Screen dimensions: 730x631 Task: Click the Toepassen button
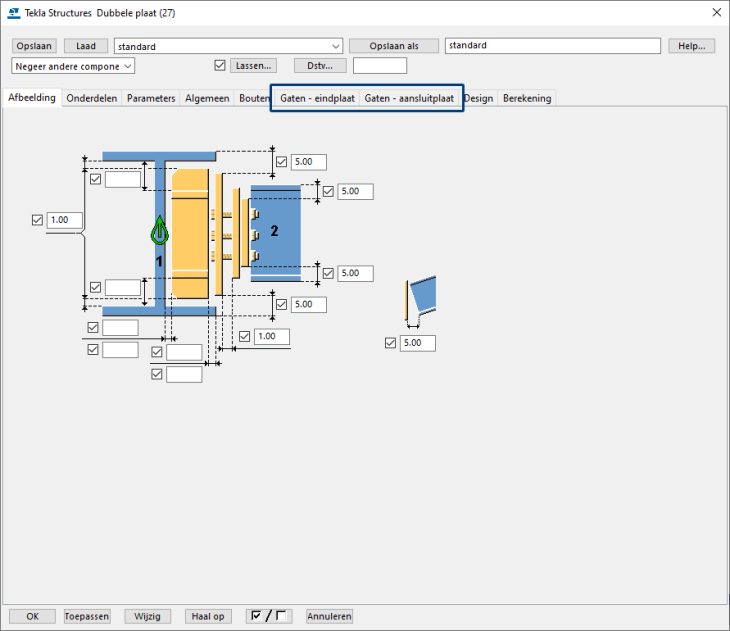point(87,616)
